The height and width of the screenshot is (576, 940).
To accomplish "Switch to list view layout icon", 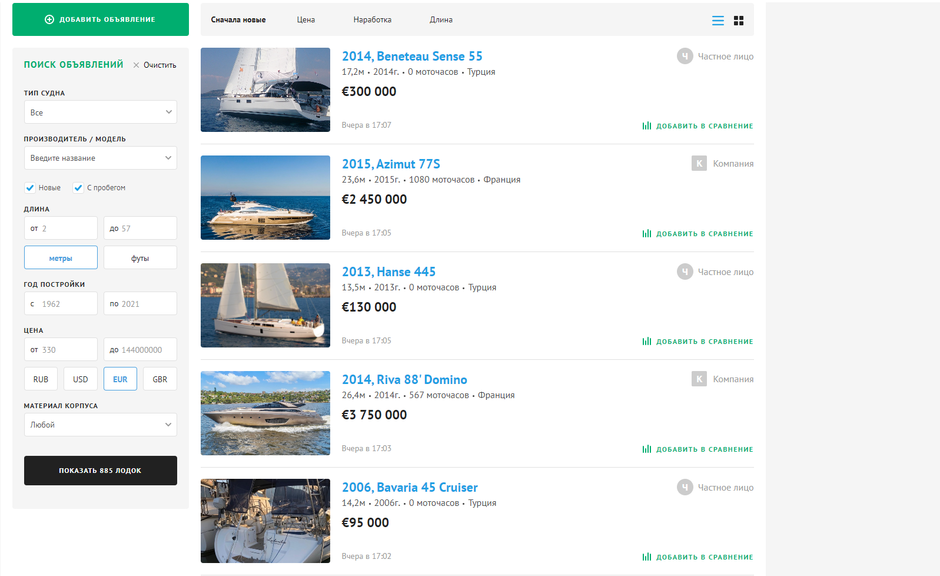I will 718,20.
